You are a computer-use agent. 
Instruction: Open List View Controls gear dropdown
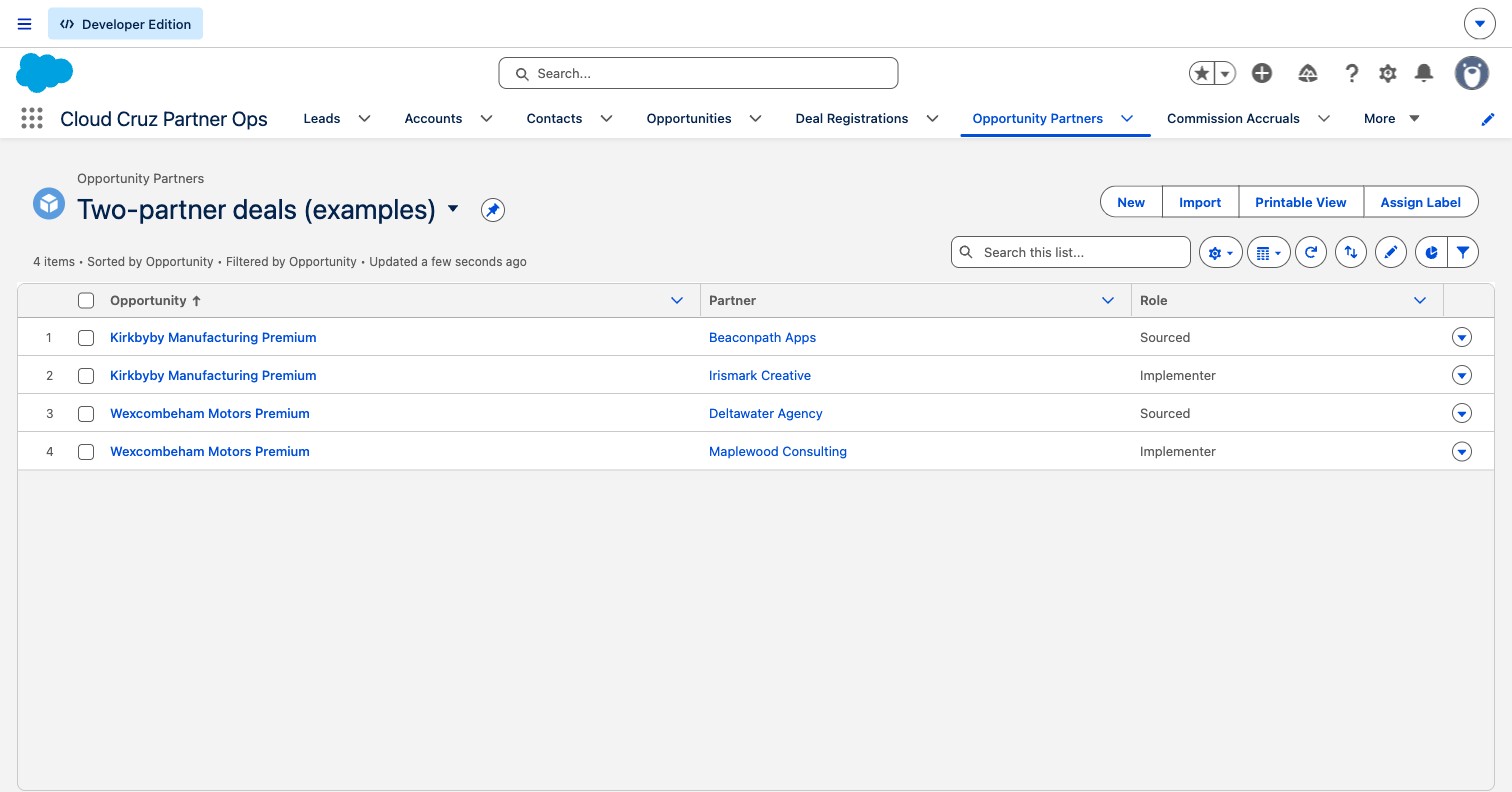[x=1221, y=252]
